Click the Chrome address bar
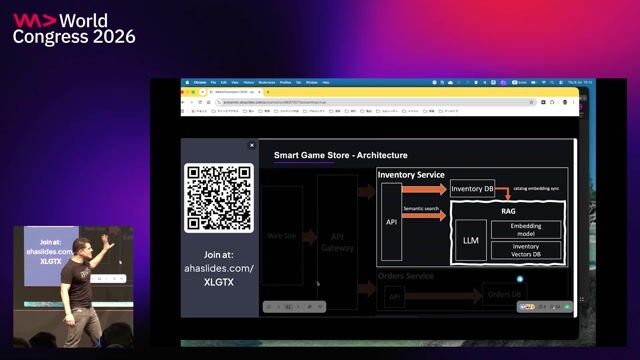 (x=376, y=102)
